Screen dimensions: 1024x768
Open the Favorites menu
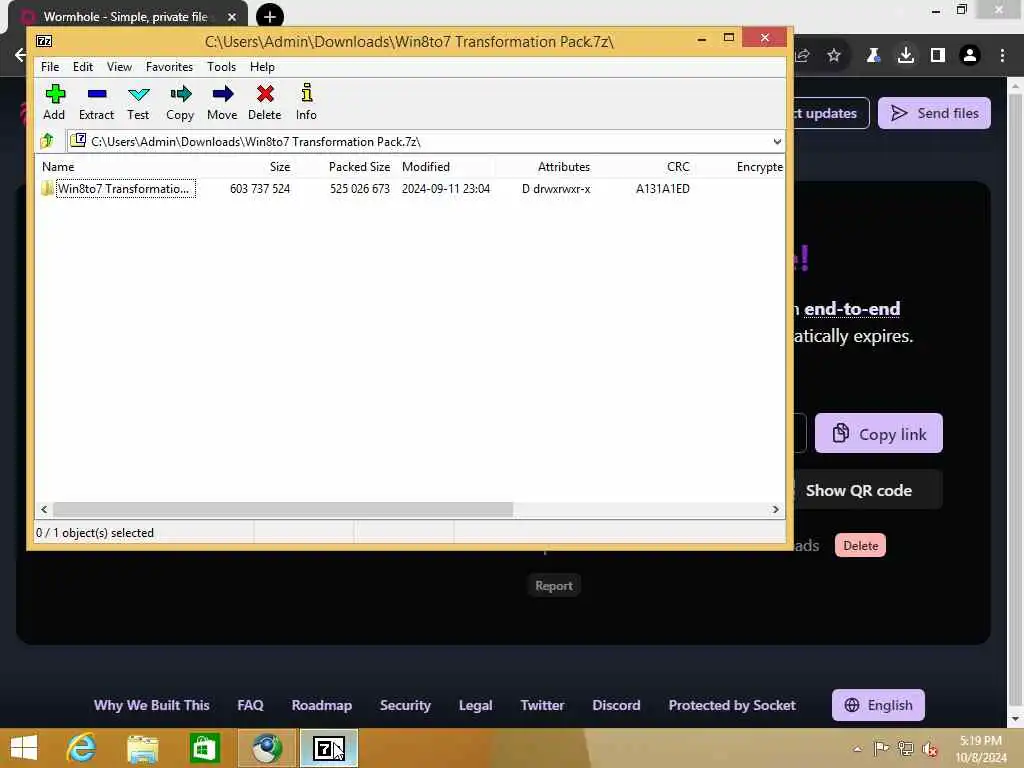pos(169,67)
